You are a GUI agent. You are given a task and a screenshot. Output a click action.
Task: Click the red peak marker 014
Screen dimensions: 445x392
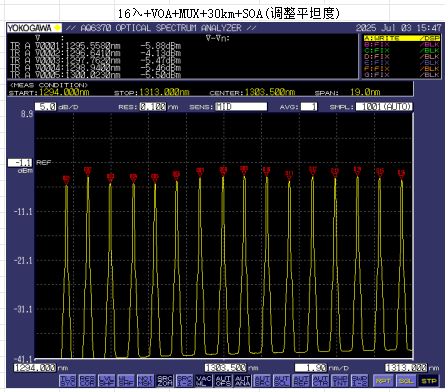(x=358, y=171)
